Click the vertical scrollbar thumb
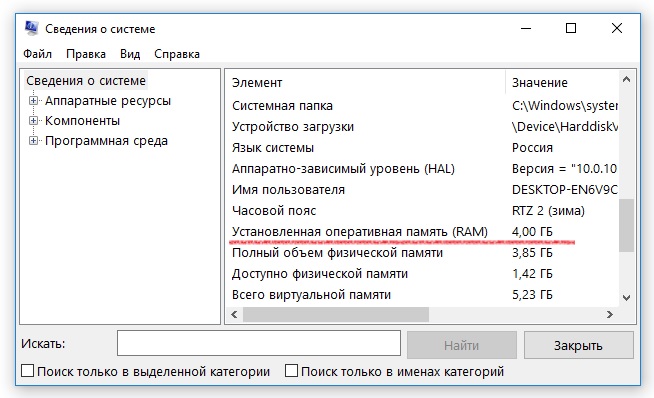This screenshot has width=654, height=398. [626, 225]
